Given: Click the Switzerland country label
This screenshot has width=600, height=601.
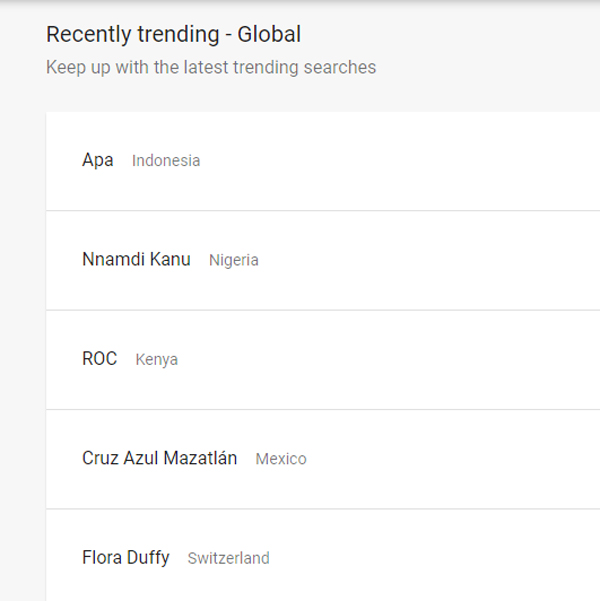Looking at the screenshot, I should [x=228, y=559].
